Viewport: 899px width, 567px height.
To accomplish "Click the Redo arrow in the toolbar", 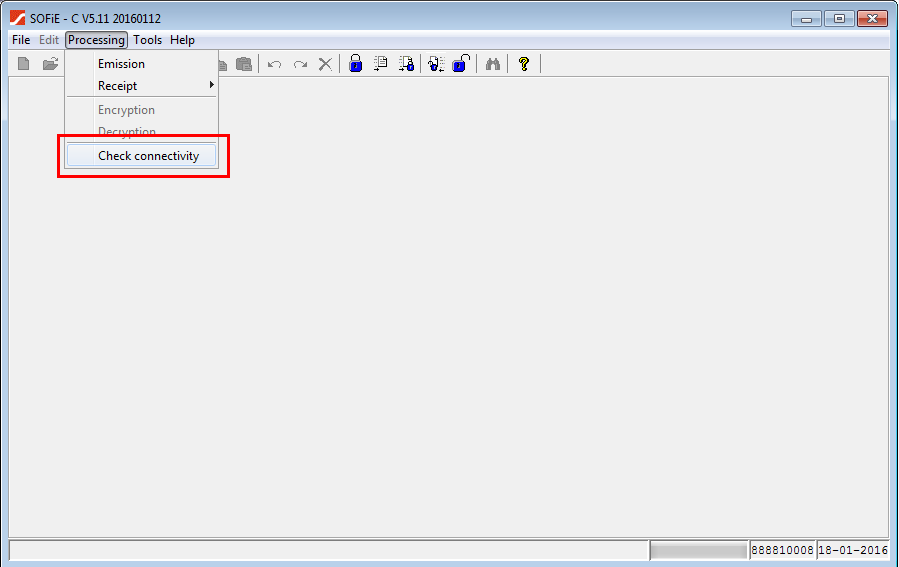I will (300, 64).
